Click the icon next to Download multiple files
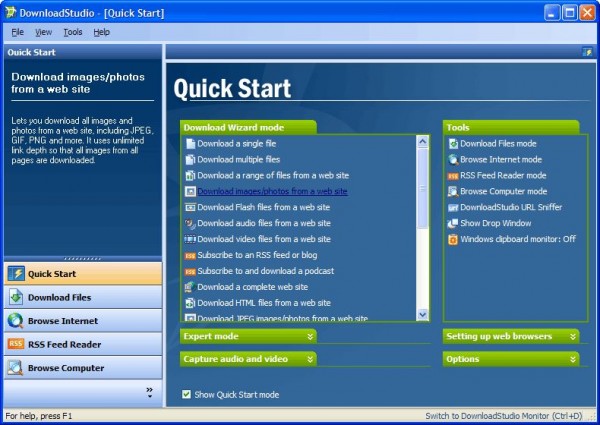600x425 pixels. click(x=190, y=160)
